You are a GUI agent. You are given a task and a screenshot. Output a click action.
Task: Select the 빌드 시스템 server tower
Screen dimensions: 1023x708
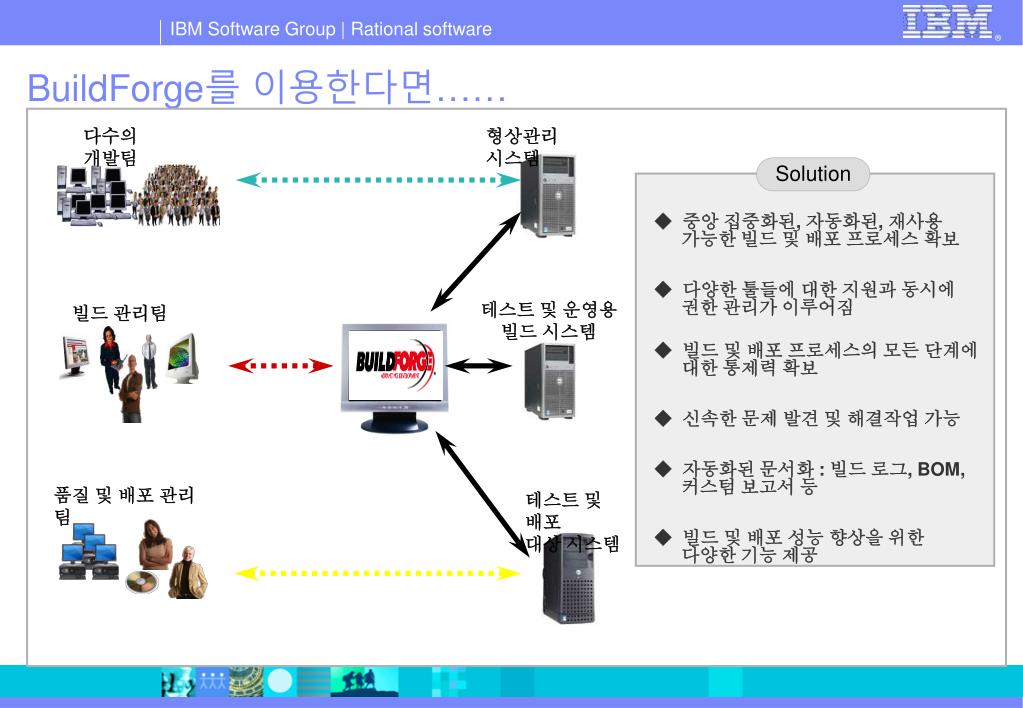tap(550, 381)
